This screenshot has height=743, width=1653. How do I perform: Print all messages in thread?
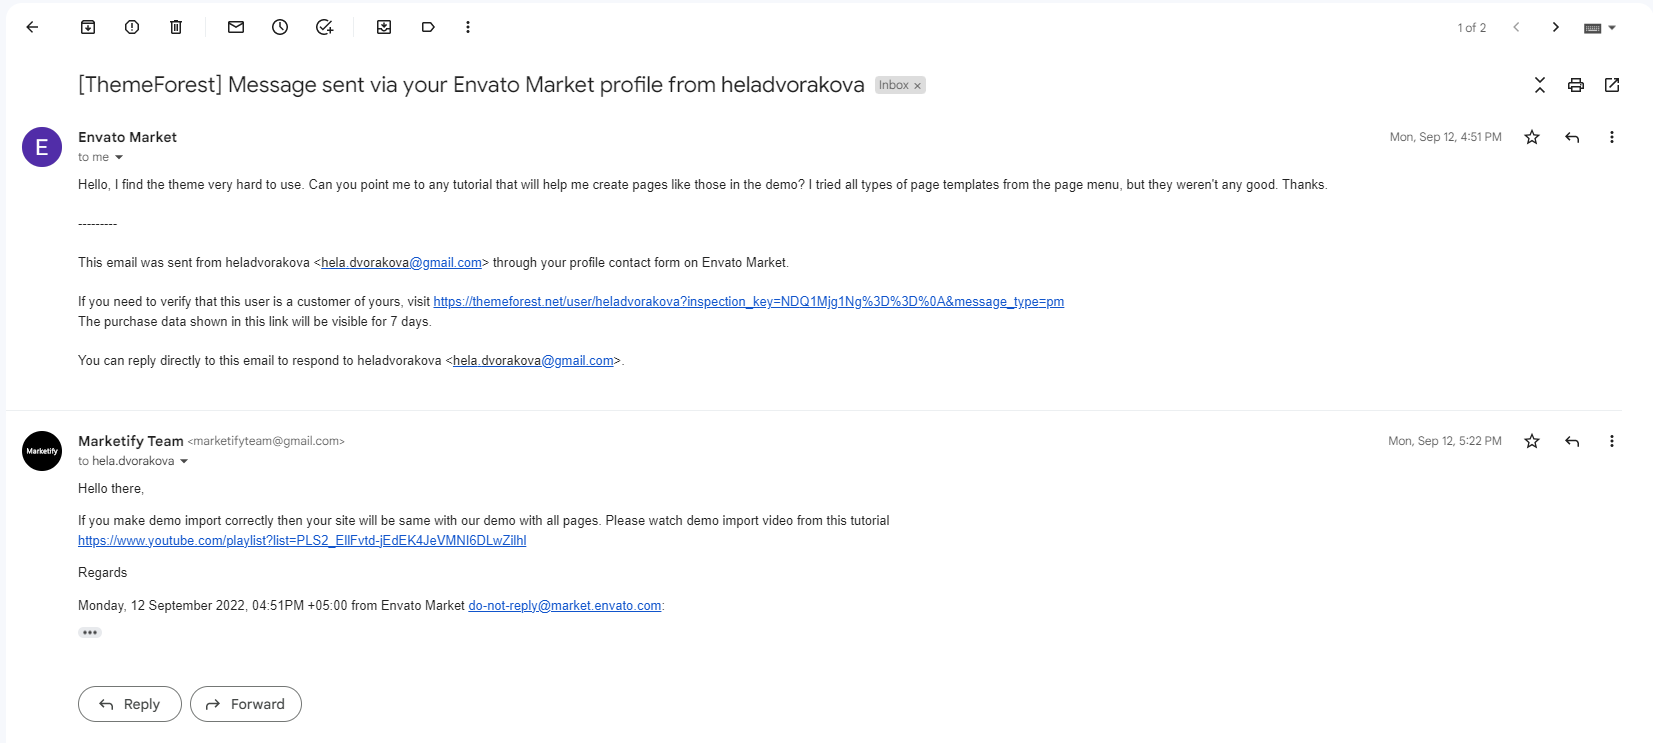pos(1576,85)
